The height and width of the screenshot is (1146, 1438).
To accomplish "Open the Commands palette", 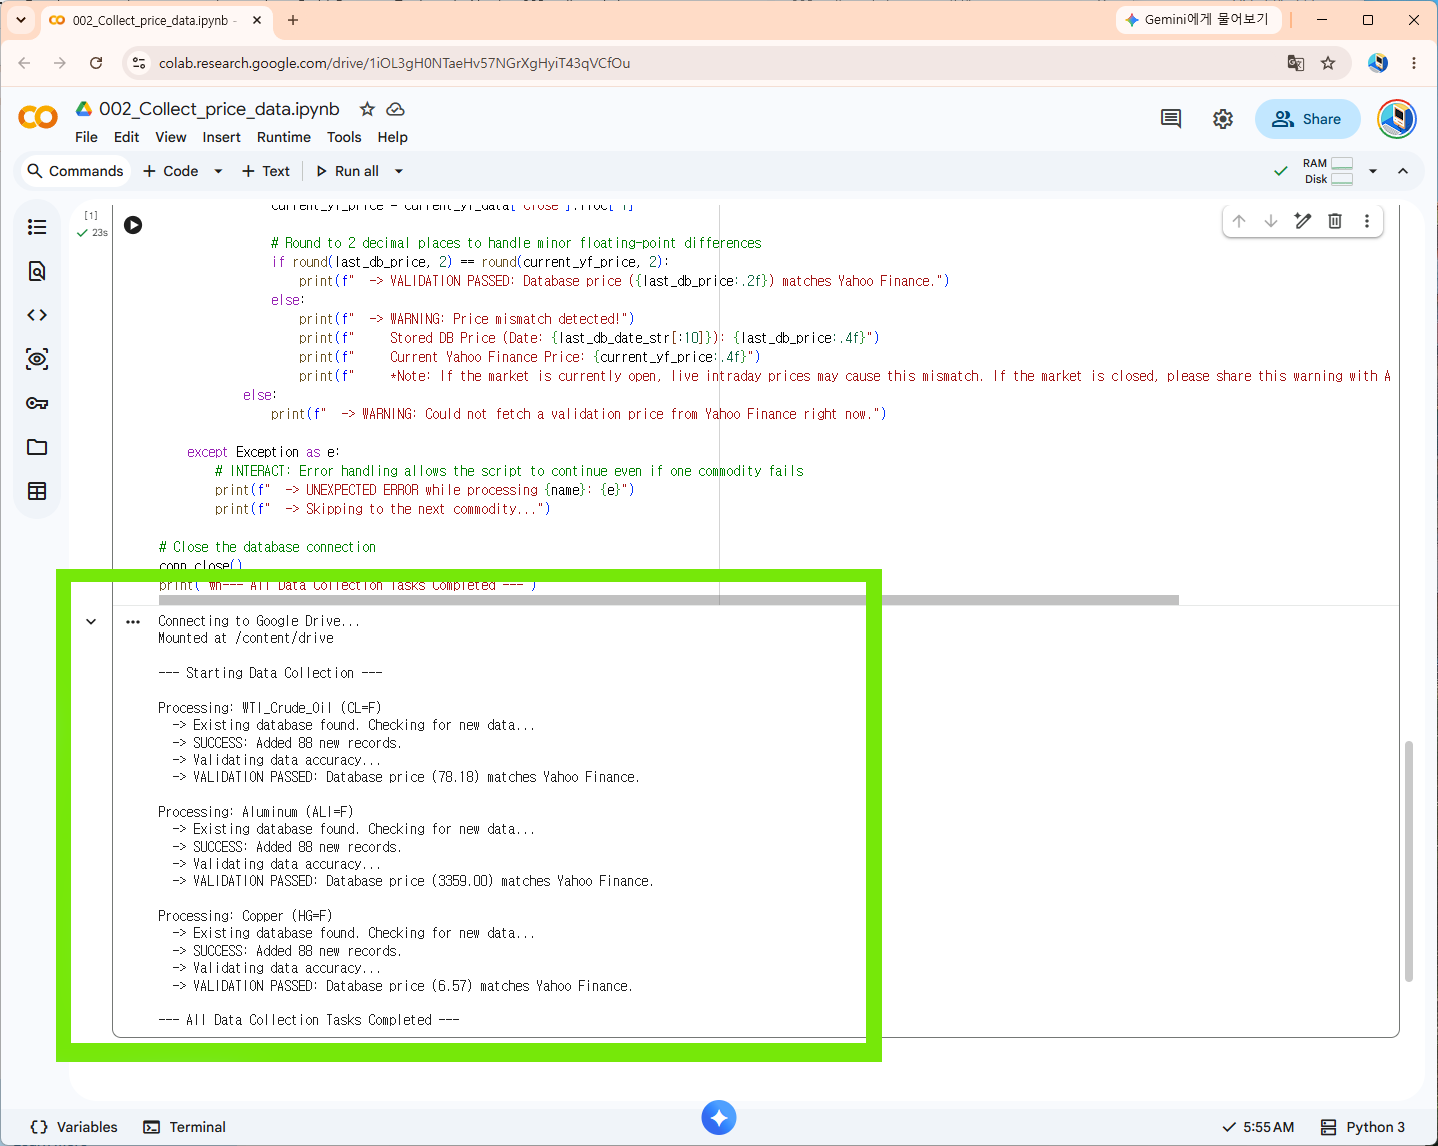I will point(75,171).
